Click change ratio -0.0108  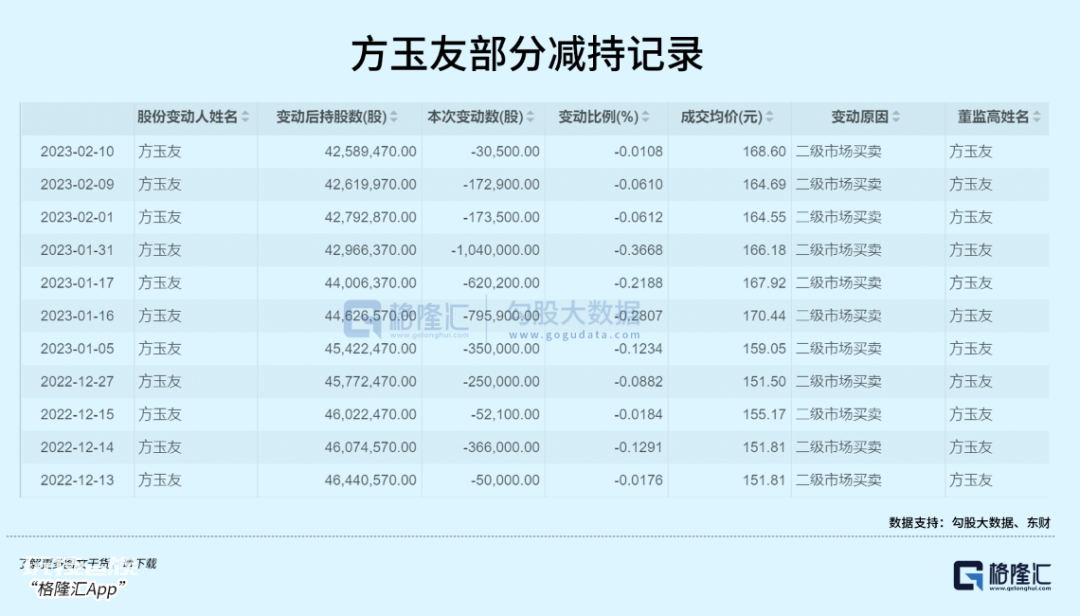pyautogui.click(x=638, y=152)
